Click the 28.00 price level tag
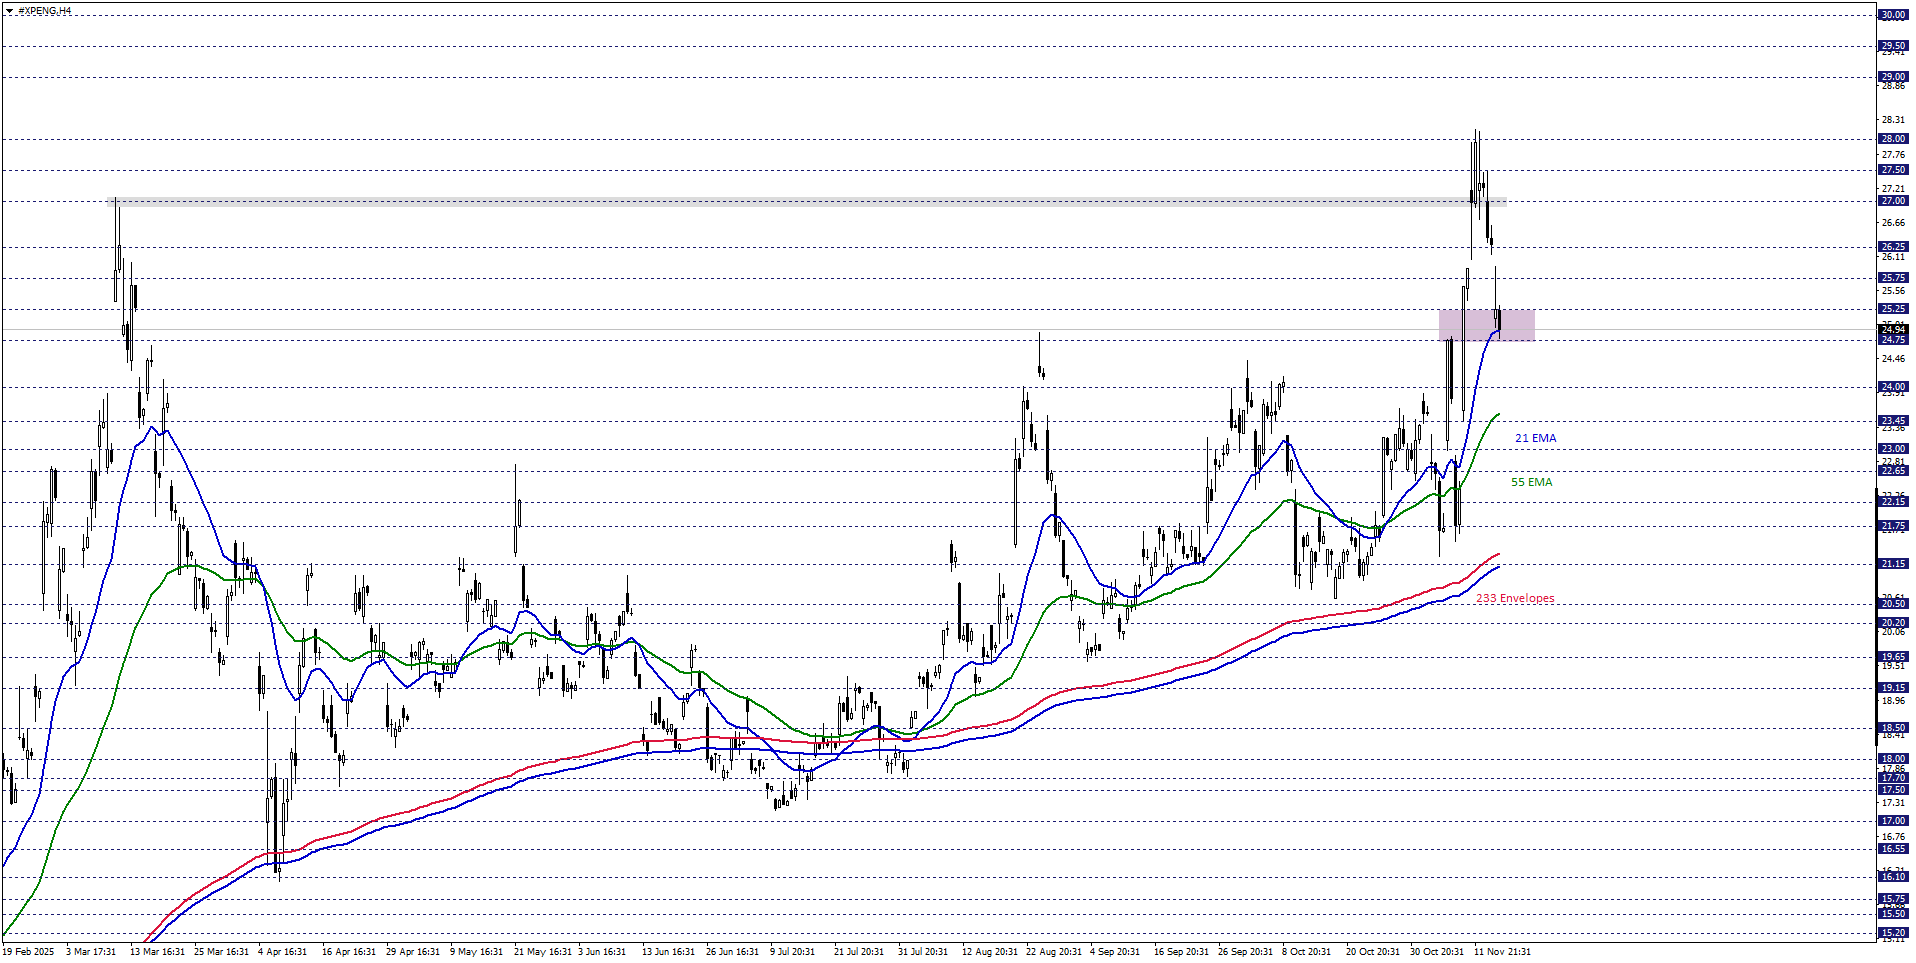Image resolution: width=1916 pixels, height=963 pixels. (1893, 139)
